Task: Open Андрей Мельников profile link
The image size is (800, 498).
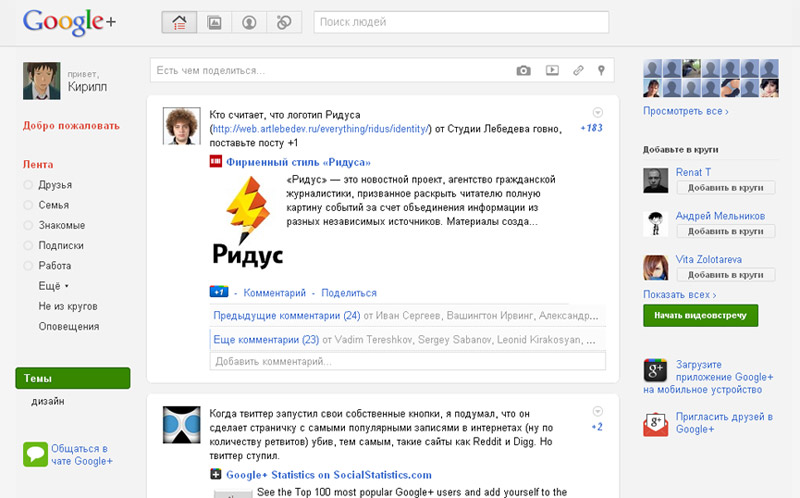Action: click(720, 216)
